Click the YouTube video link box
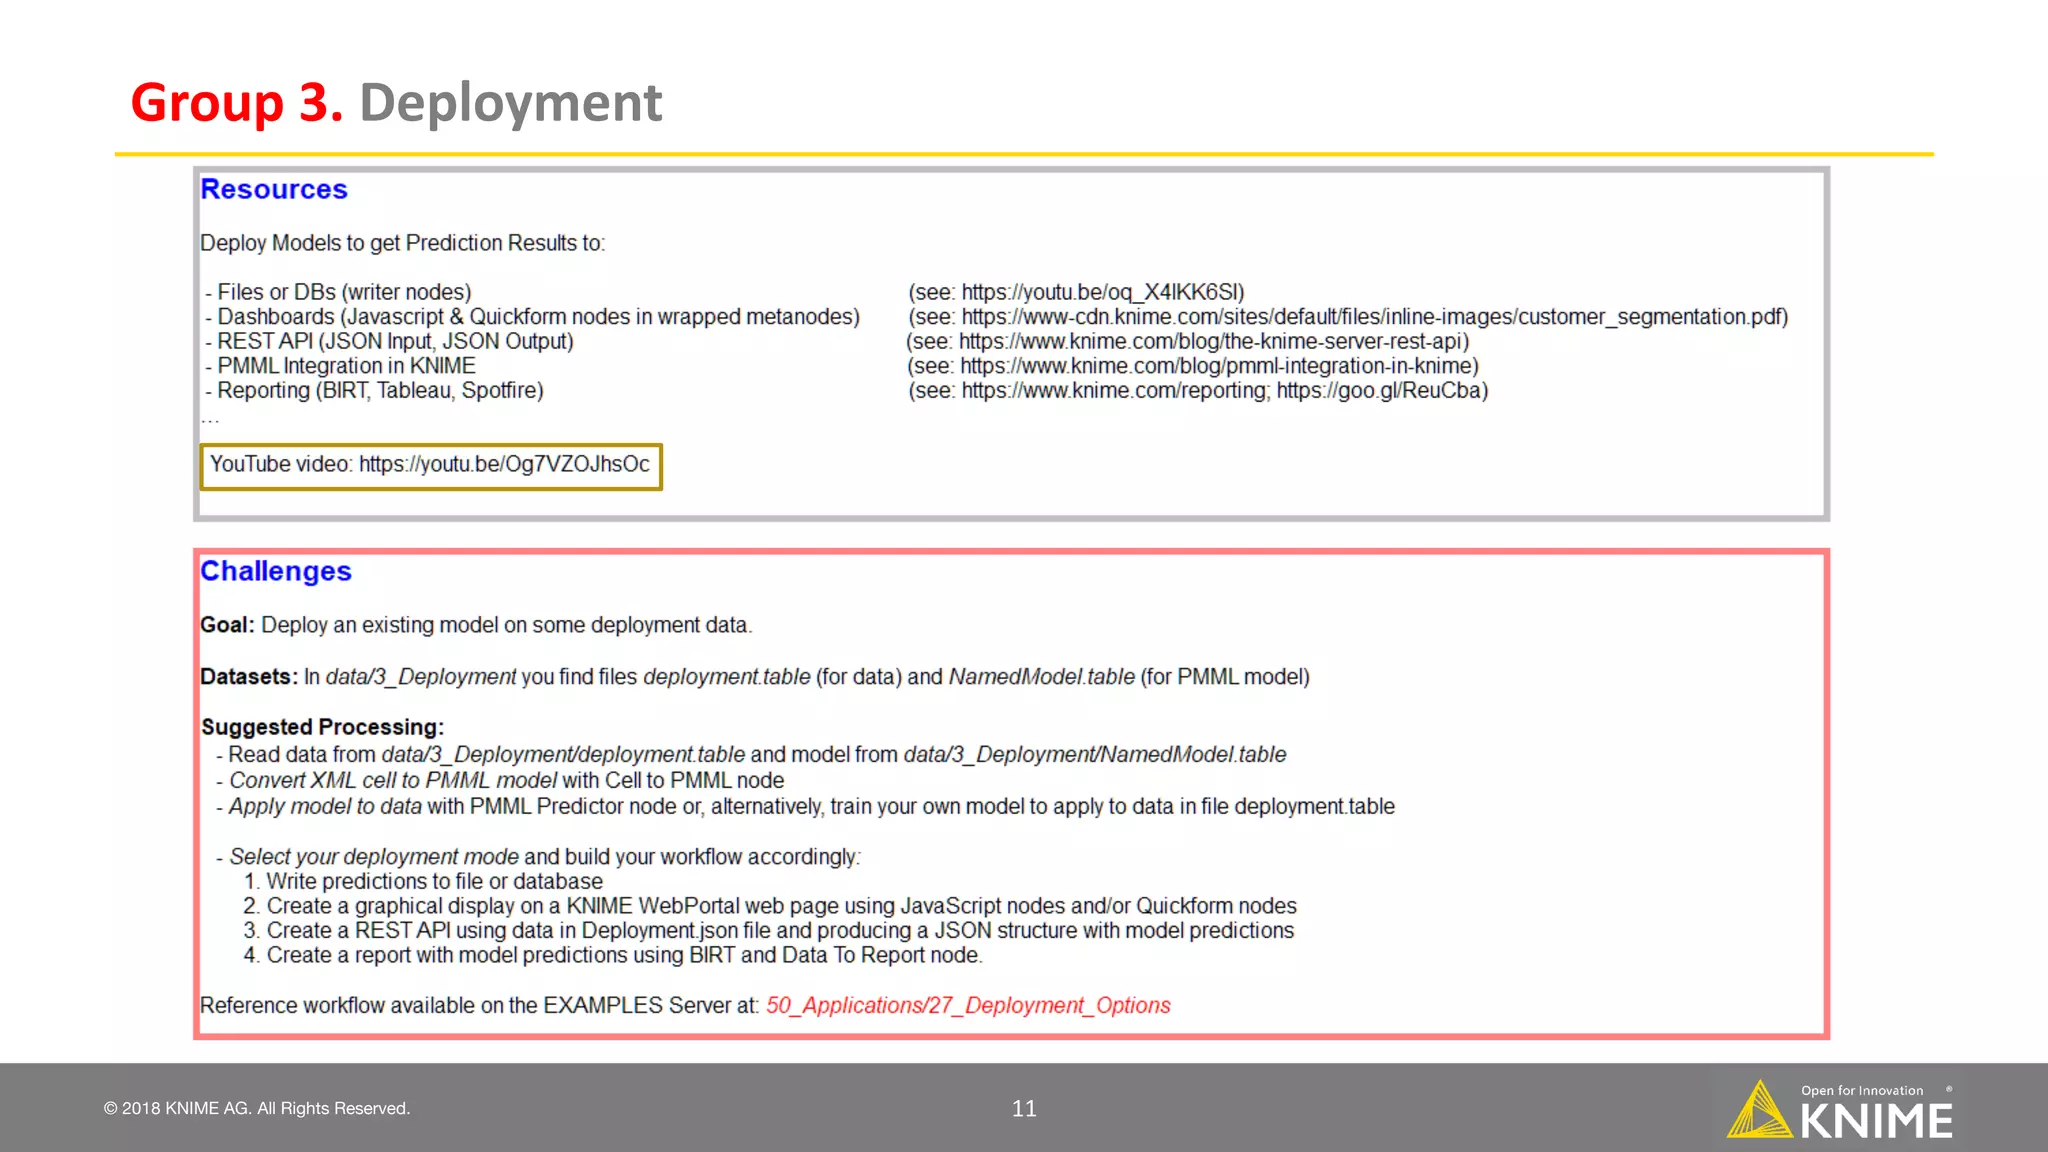 coord(431,465)
